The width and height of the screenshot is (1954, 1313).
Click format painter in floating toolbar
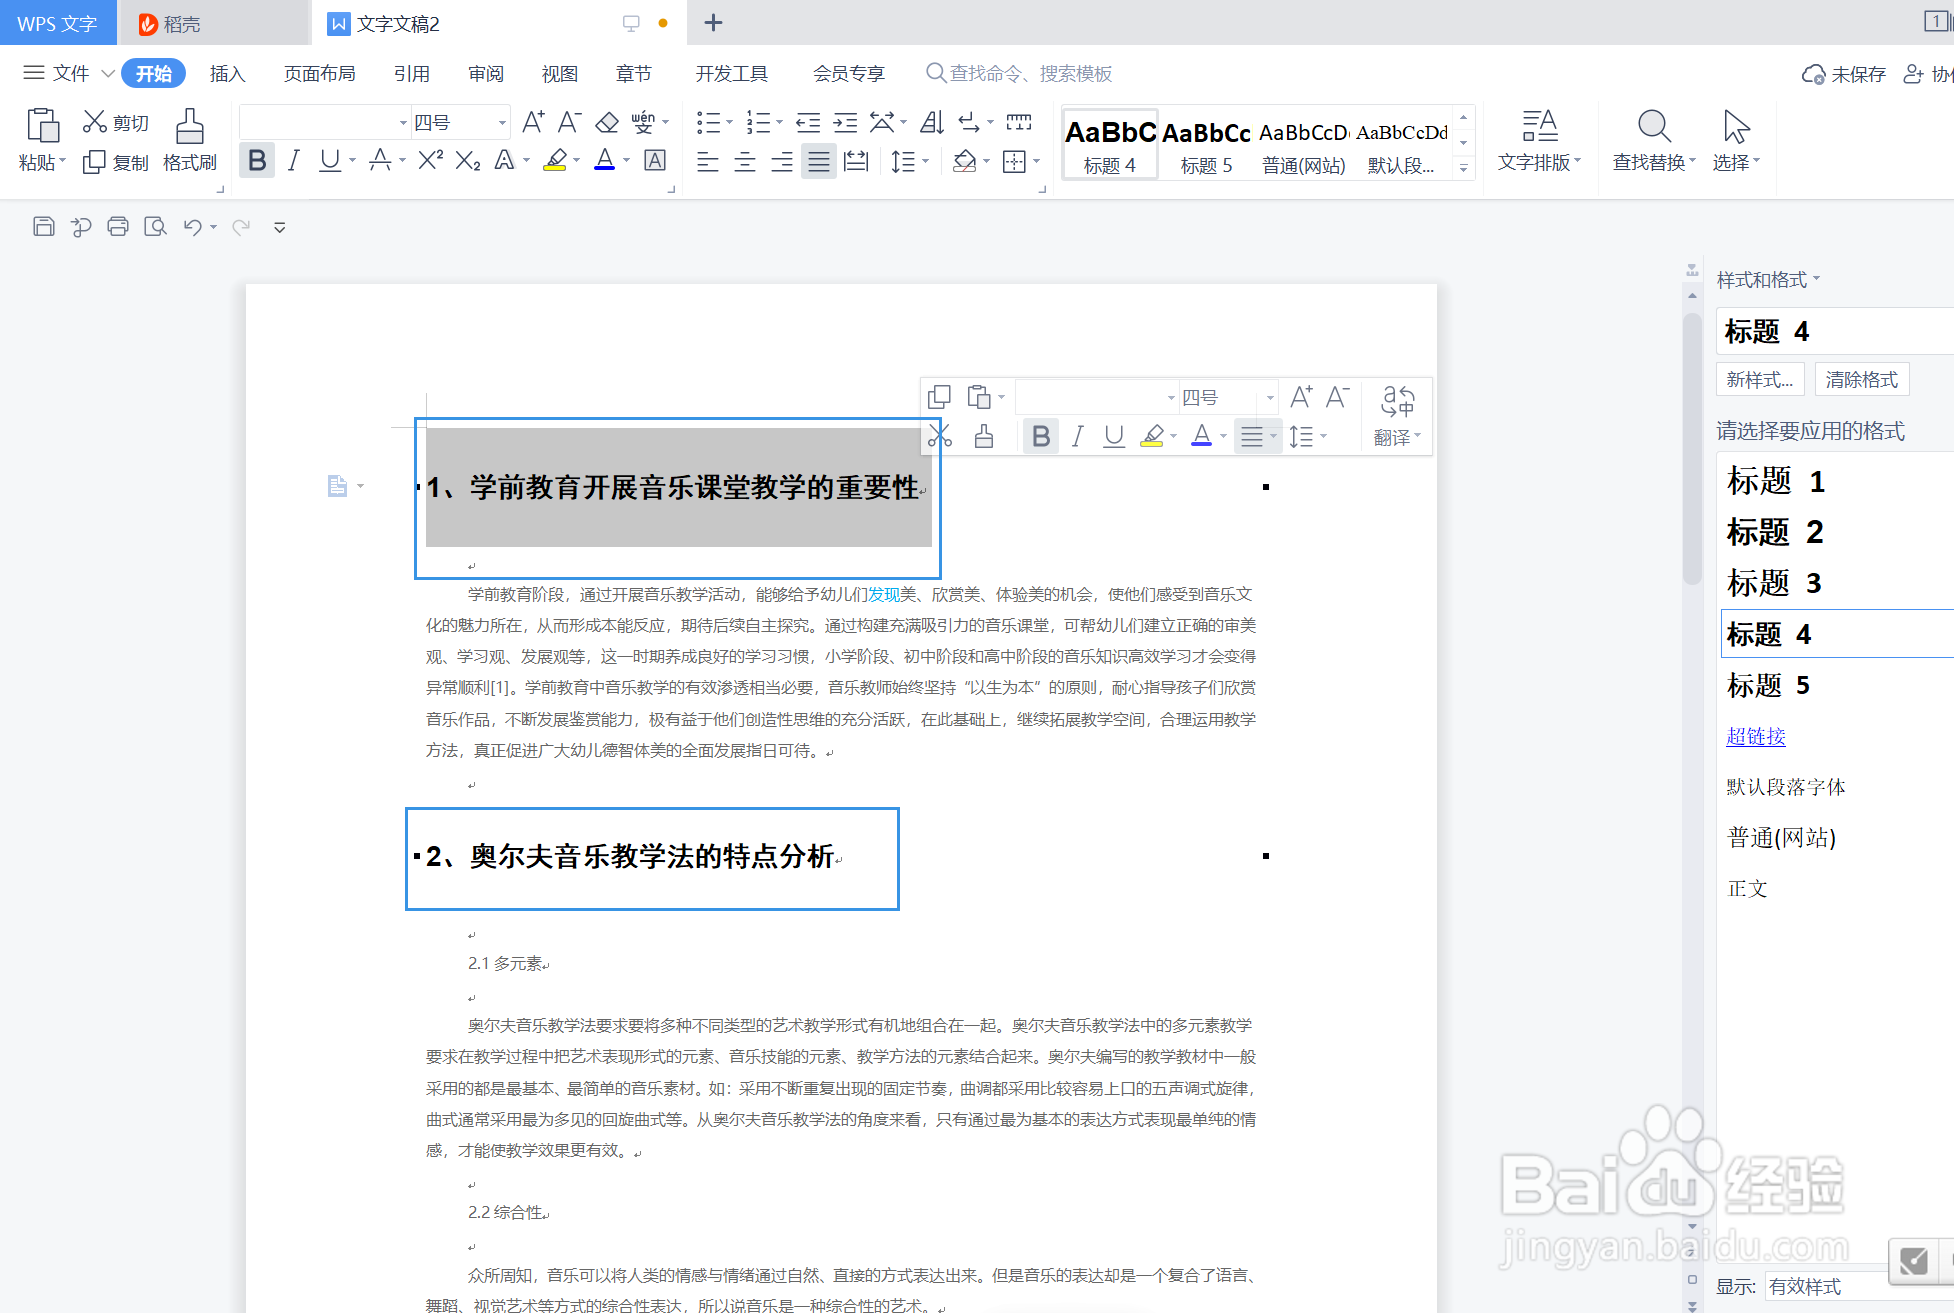(x=984, y=436)
